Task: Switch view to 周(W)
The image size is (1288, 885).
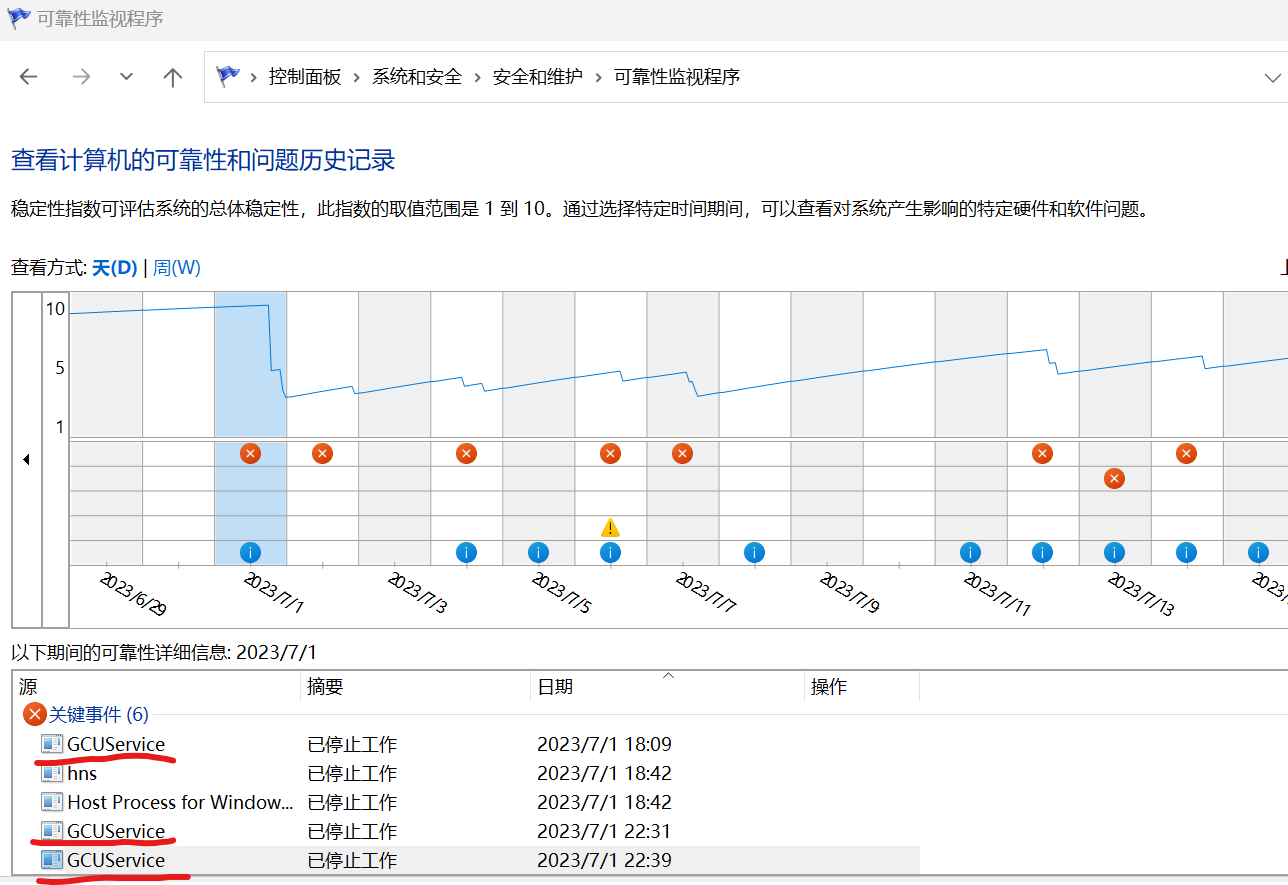Action: [x=177, y=268]
